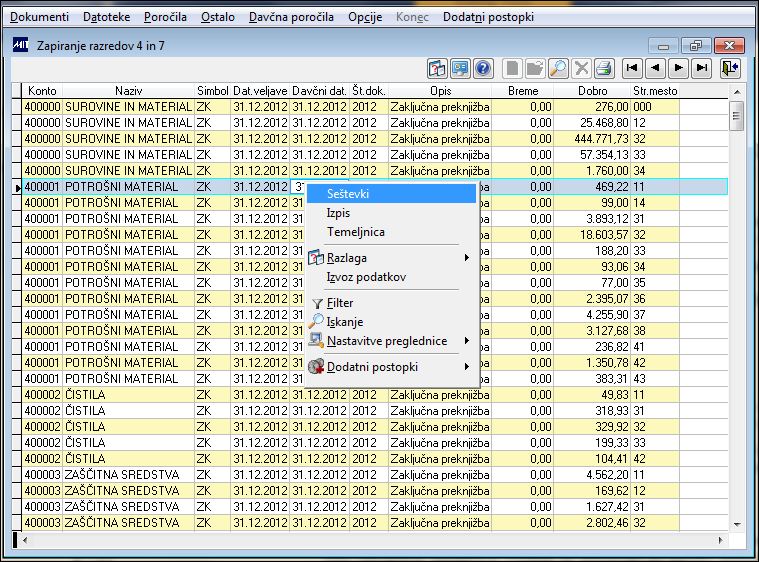This screenshot has width=759, height=562.
Task: Open the magnifying glass search toolbar icon
Action: coord(558,69)
